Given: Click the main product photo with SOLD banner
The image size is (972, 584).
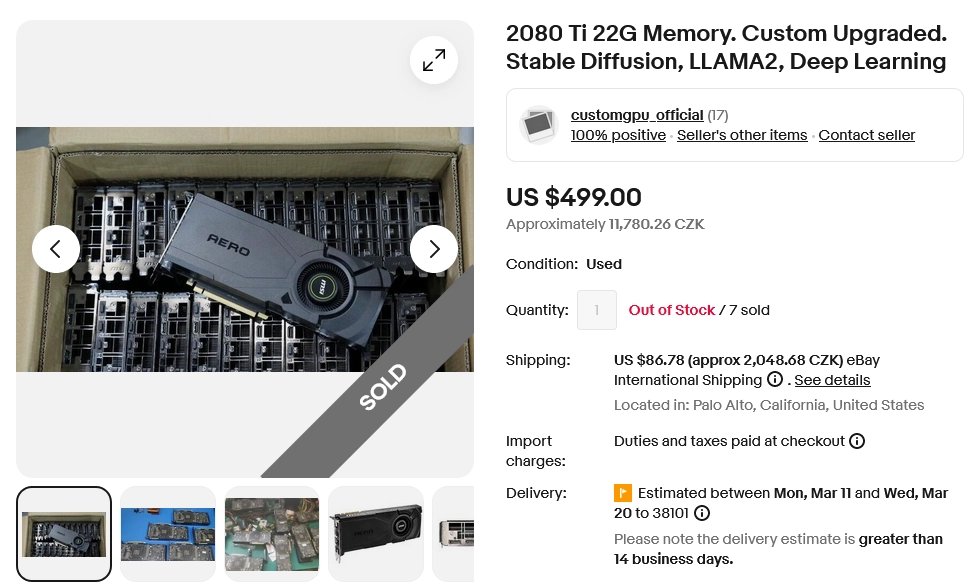Looking at the screenshot, I should click(245, 250).
